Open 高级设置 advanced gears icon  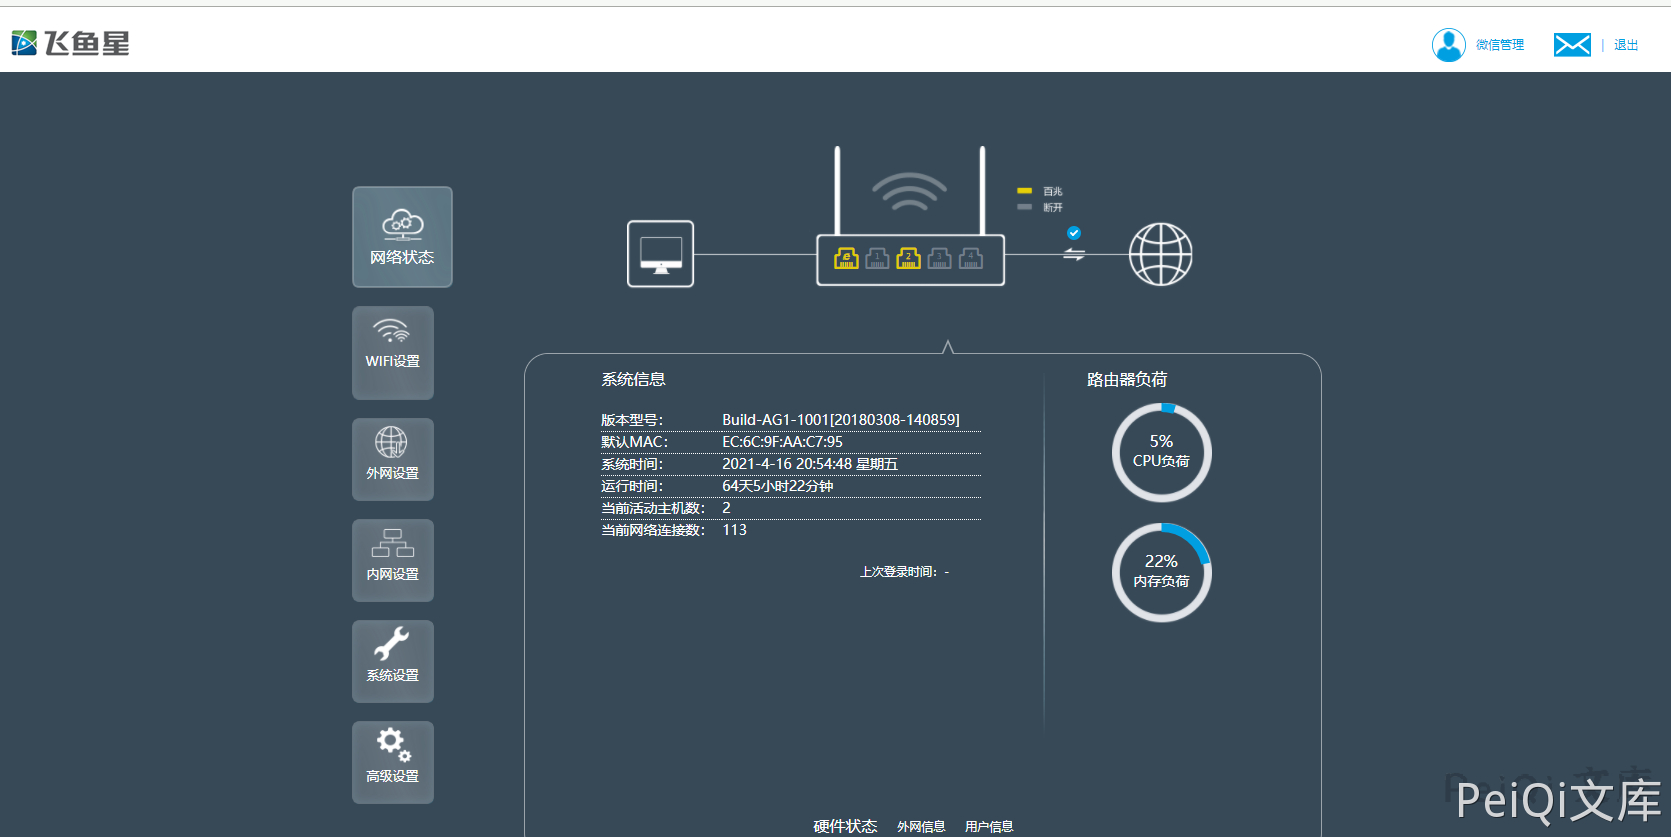[393, 762]
